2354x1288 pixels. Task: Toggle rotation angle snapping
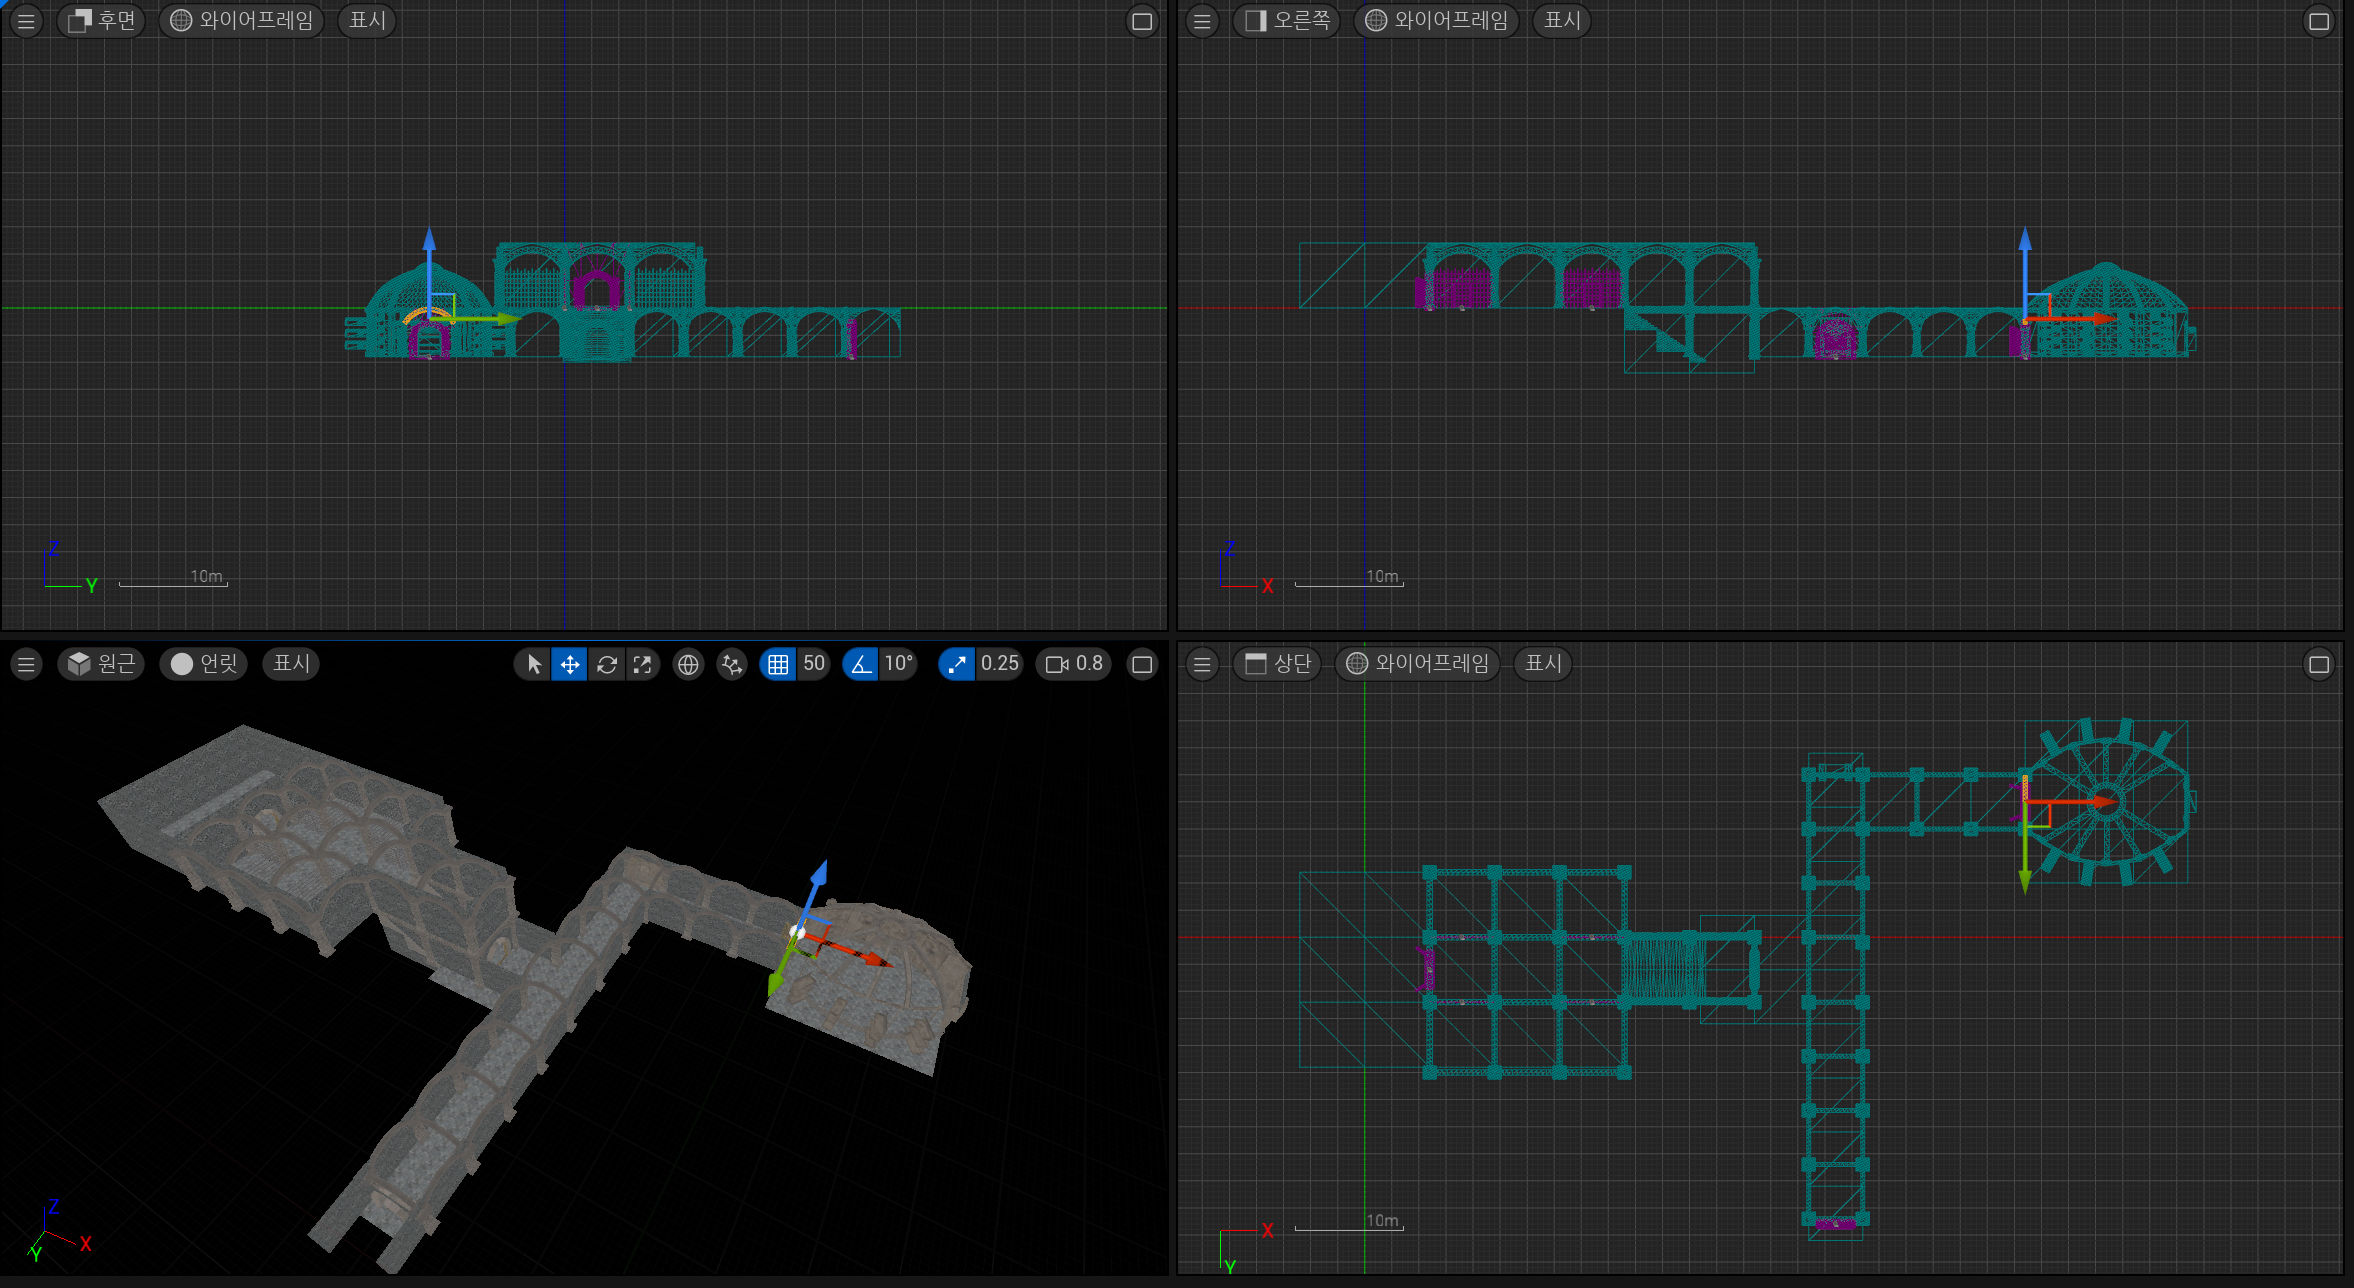pos(860,664)
